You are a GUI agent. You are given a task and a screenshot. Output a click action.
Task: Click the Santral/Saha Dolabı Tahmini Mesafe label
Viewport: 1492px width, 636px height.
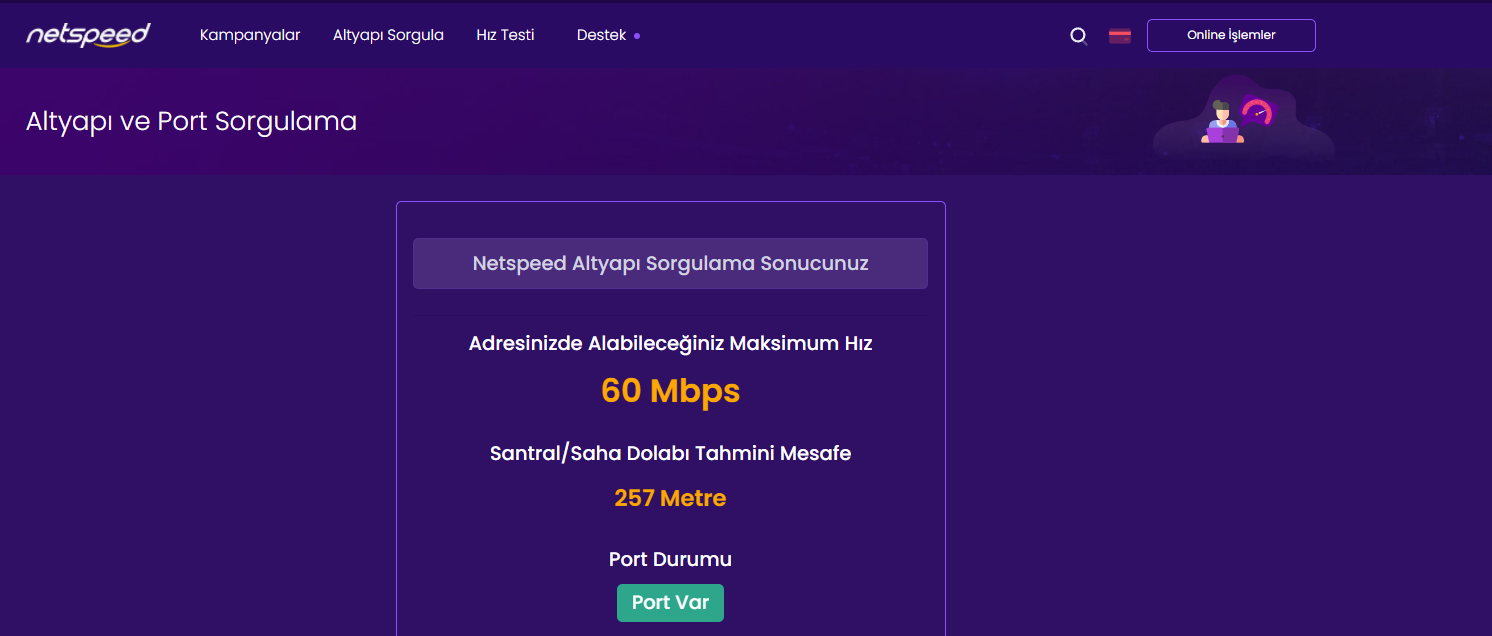point(670,453)
